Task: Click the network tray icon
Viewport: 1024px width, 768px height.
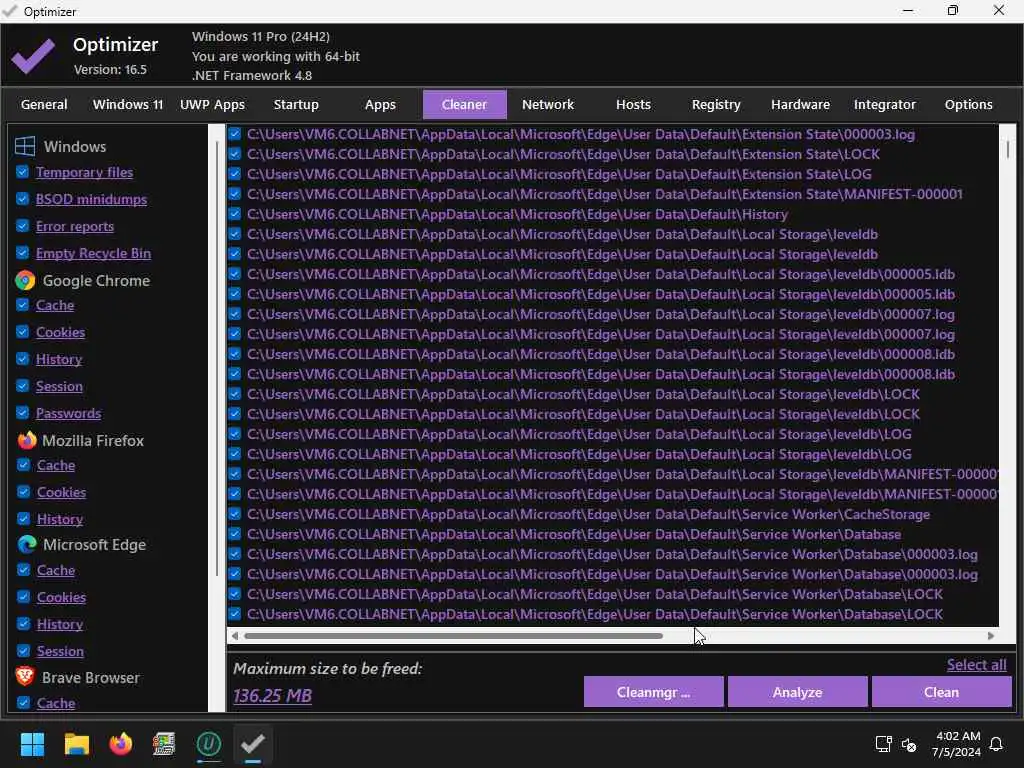Action: [884, 744]
